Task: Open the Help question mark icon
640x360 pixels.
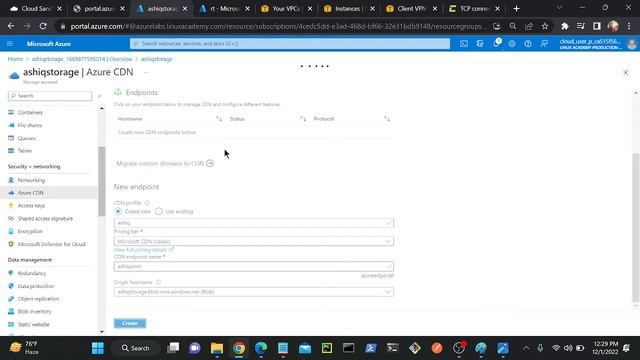Action: pyautogui.click(x=528, y=44)
